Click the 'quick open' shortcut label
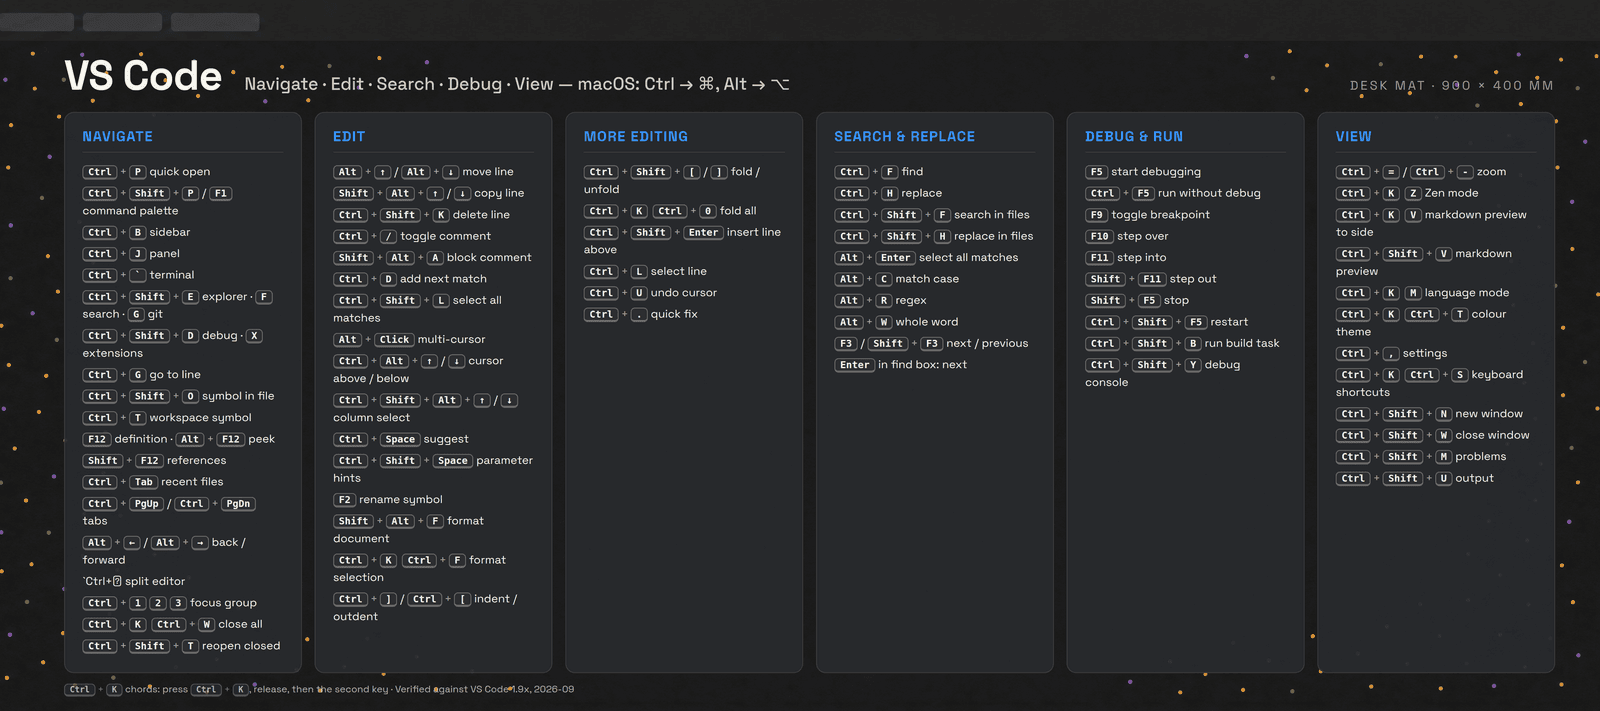1600x711 pixels. 180,172
